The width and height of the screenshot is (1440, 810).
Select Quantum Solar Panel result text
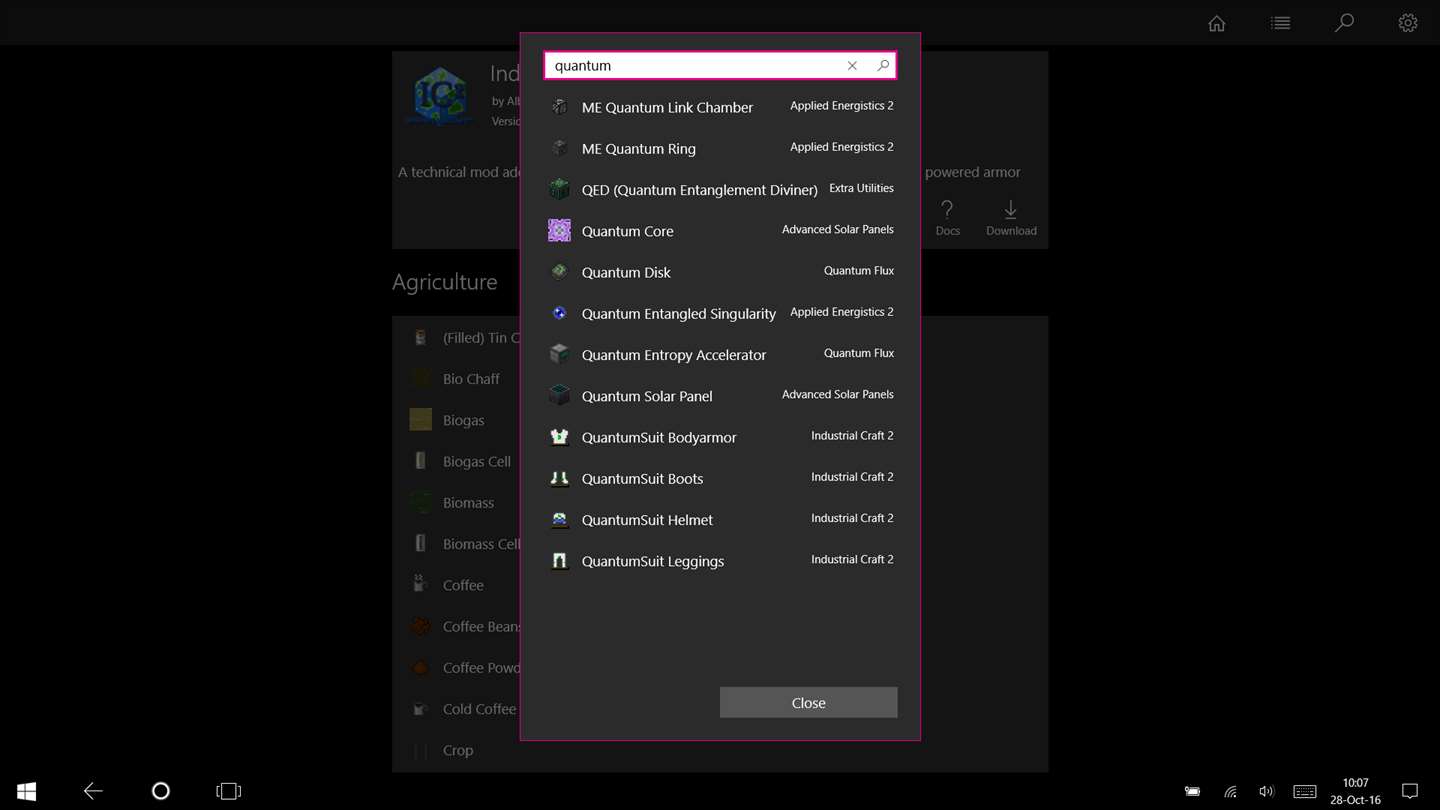[647, 396]
